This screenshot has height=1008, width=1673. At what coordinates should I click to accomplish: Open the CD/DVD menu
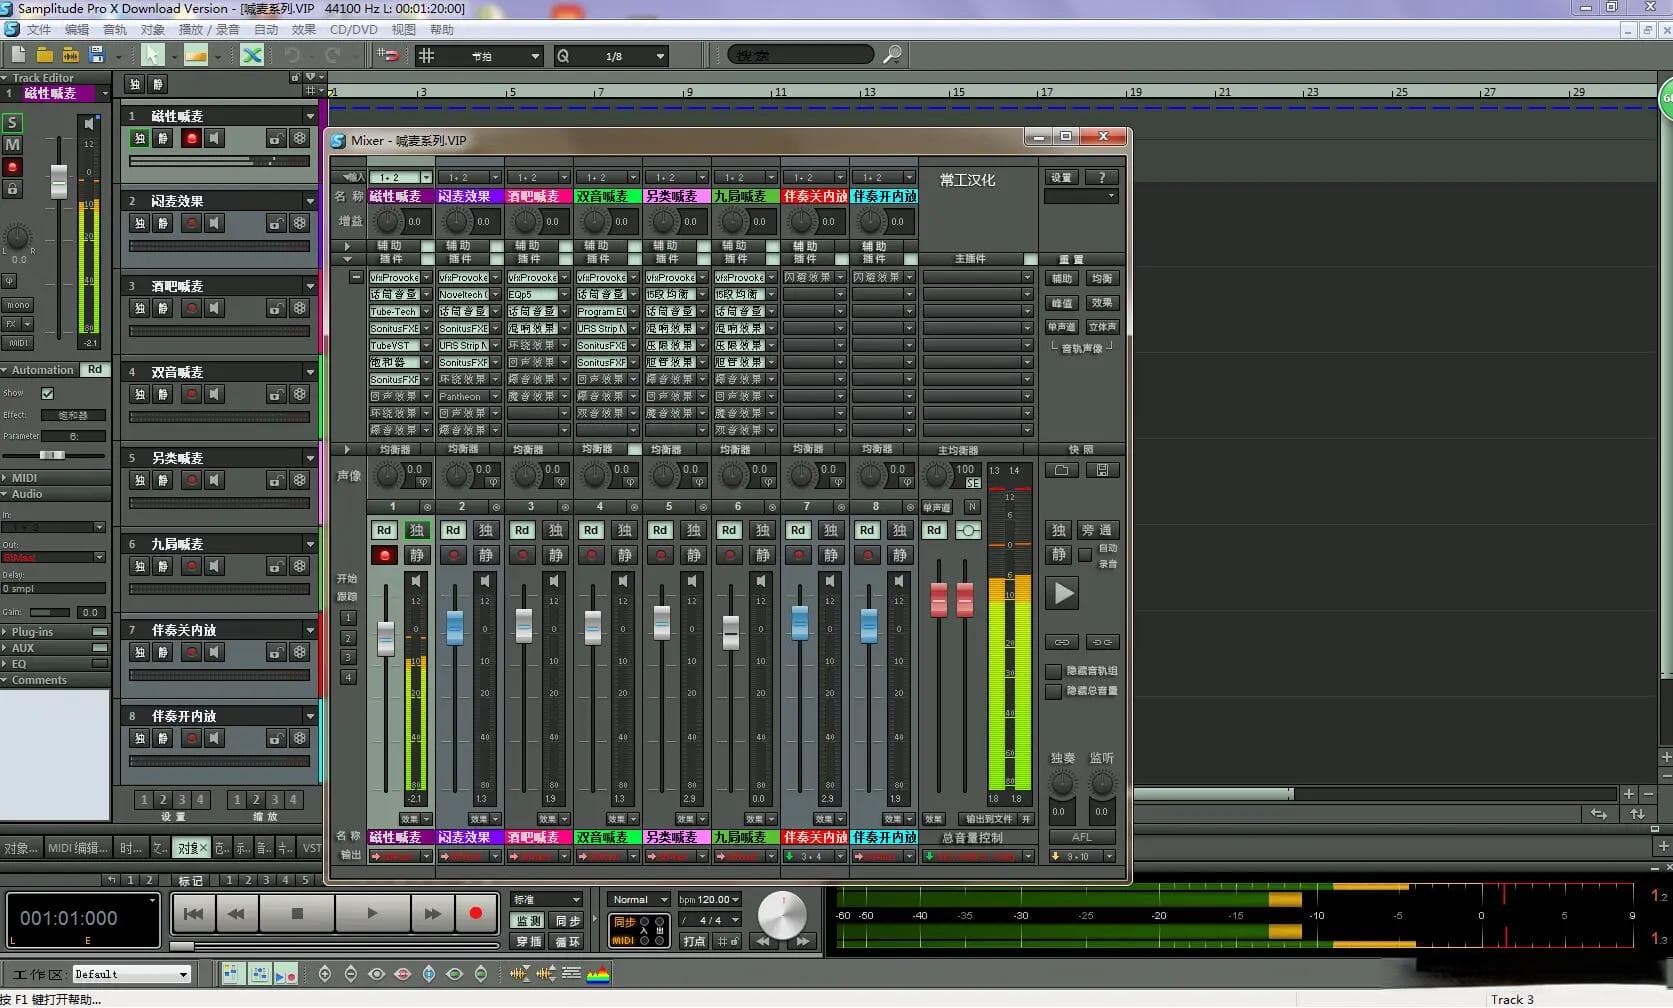click(353, 30)
